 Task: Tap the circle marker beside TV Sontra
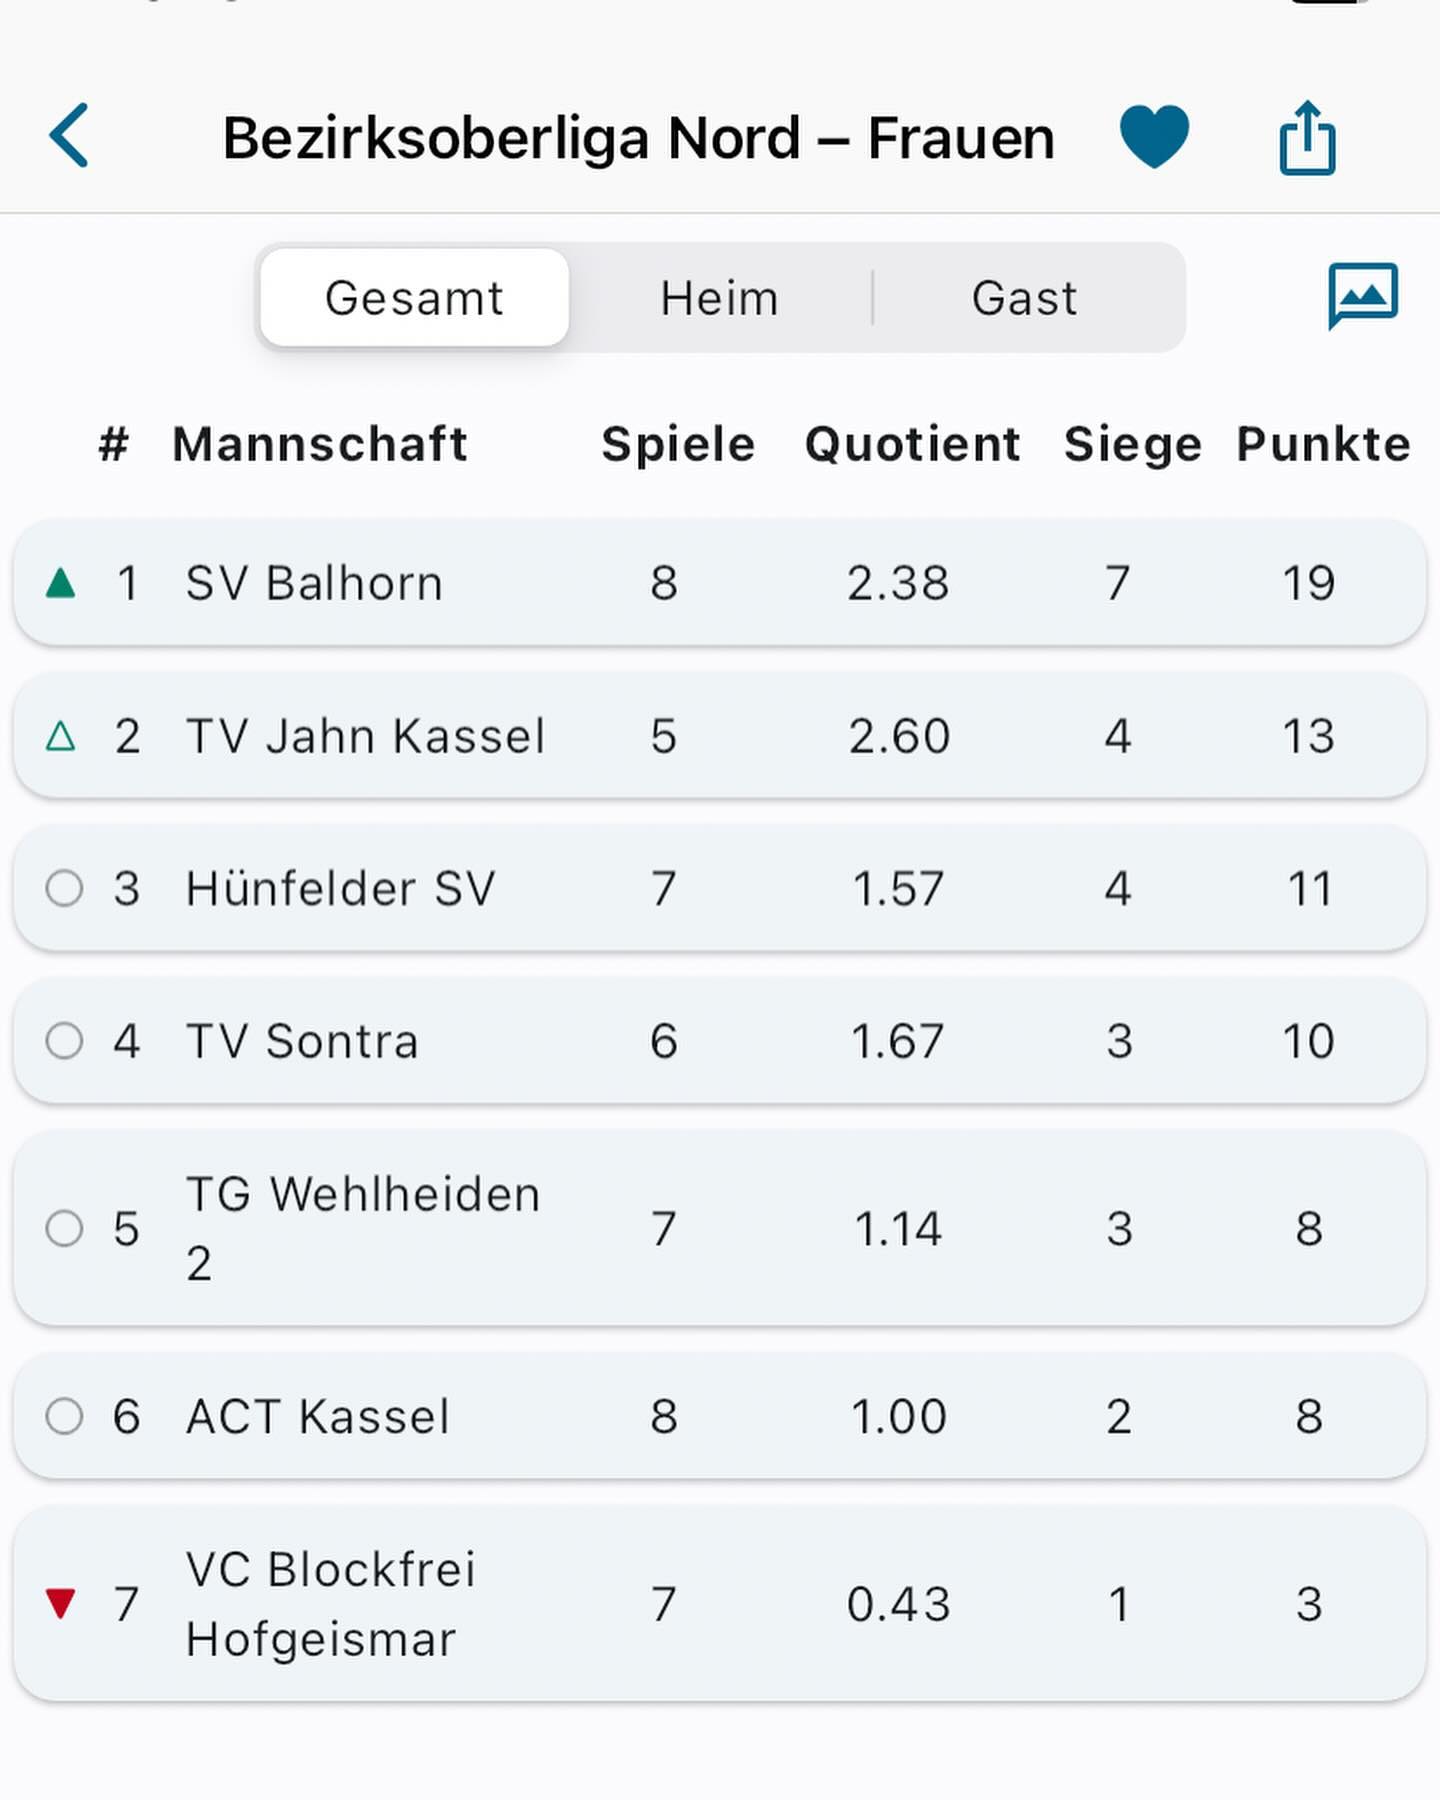point(64,1041)
